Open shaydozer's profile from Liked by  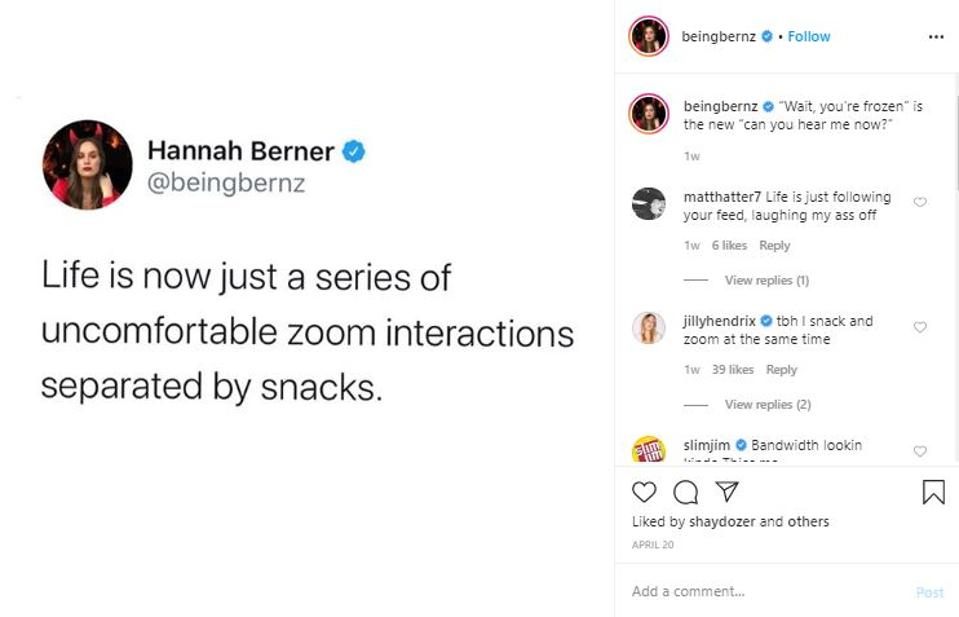click(x=722, y=522)
